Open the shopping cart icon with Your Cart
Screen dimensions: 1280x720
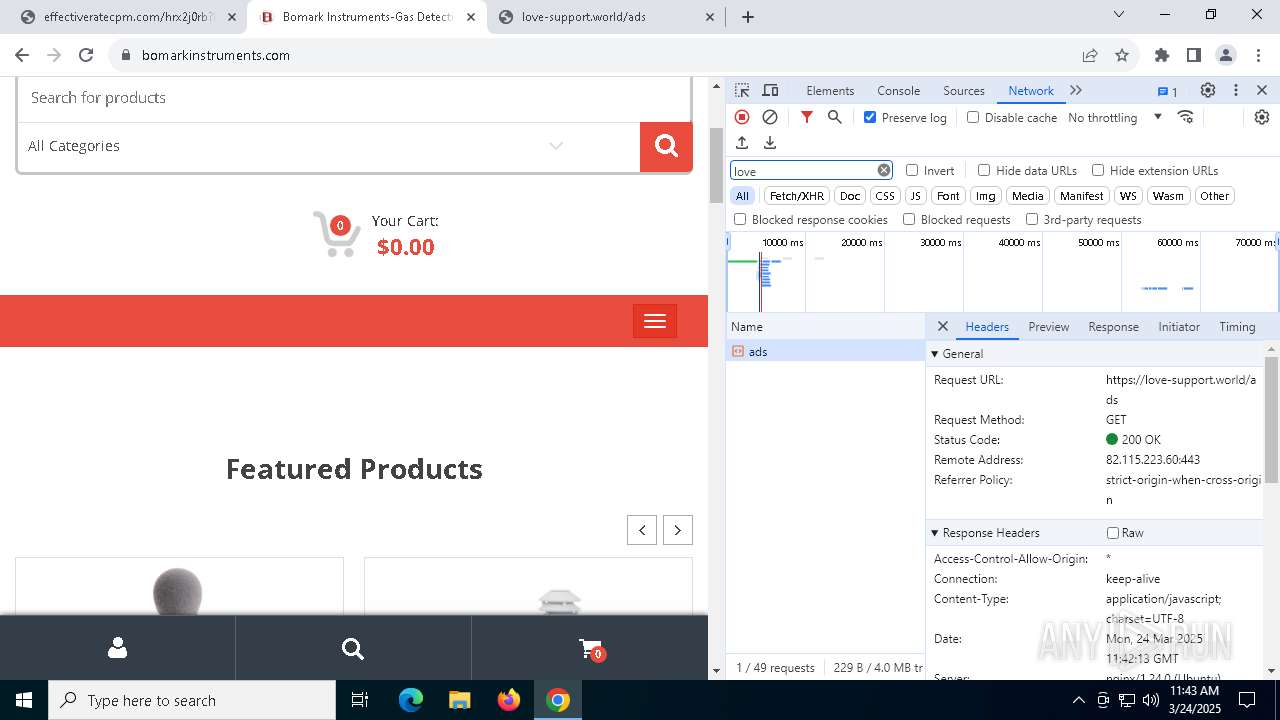(337, 234)
